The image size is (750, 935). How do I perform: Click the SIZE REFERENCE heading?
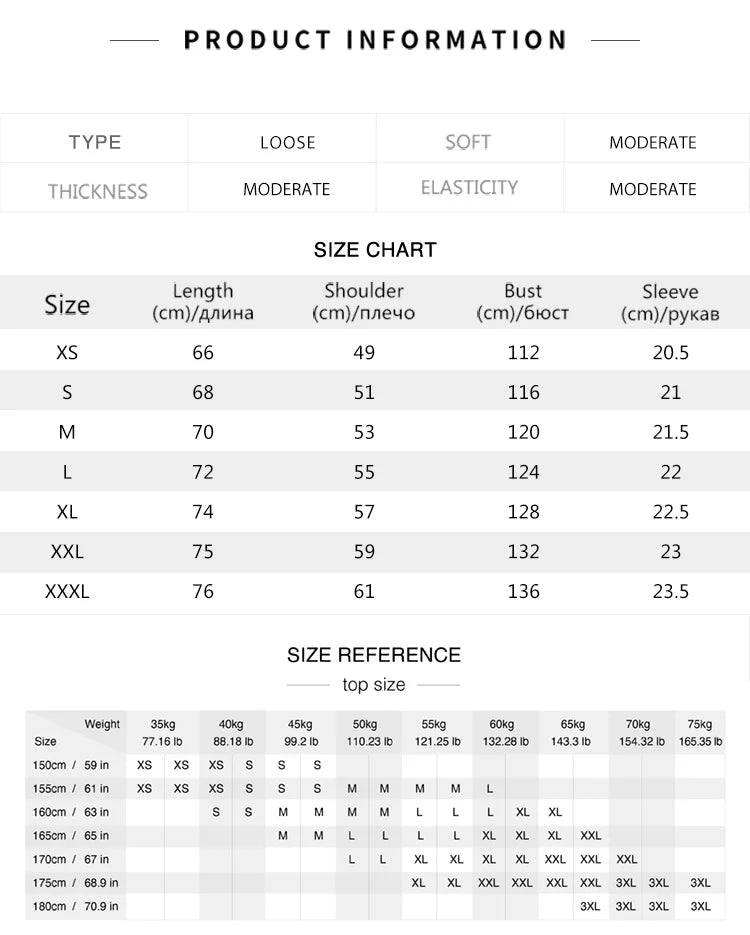(374, 655)
